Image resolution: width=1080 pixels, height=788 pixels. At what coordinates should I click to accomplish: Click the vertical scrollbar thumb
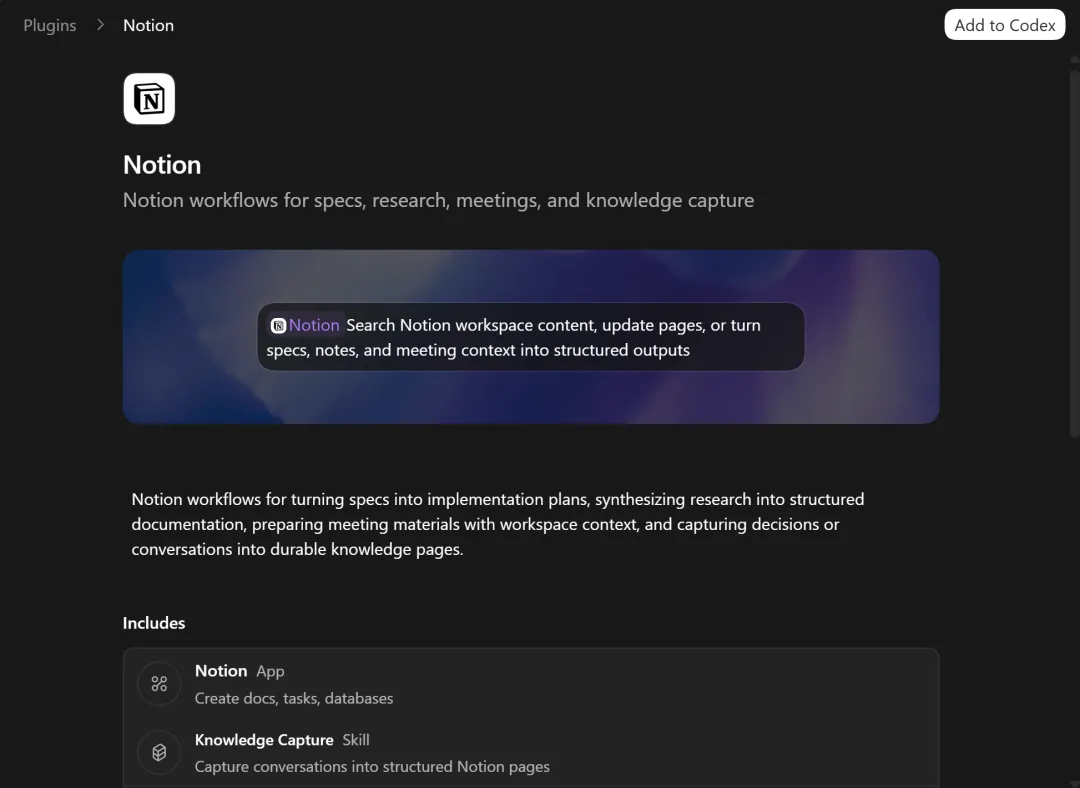(1074, 250)
